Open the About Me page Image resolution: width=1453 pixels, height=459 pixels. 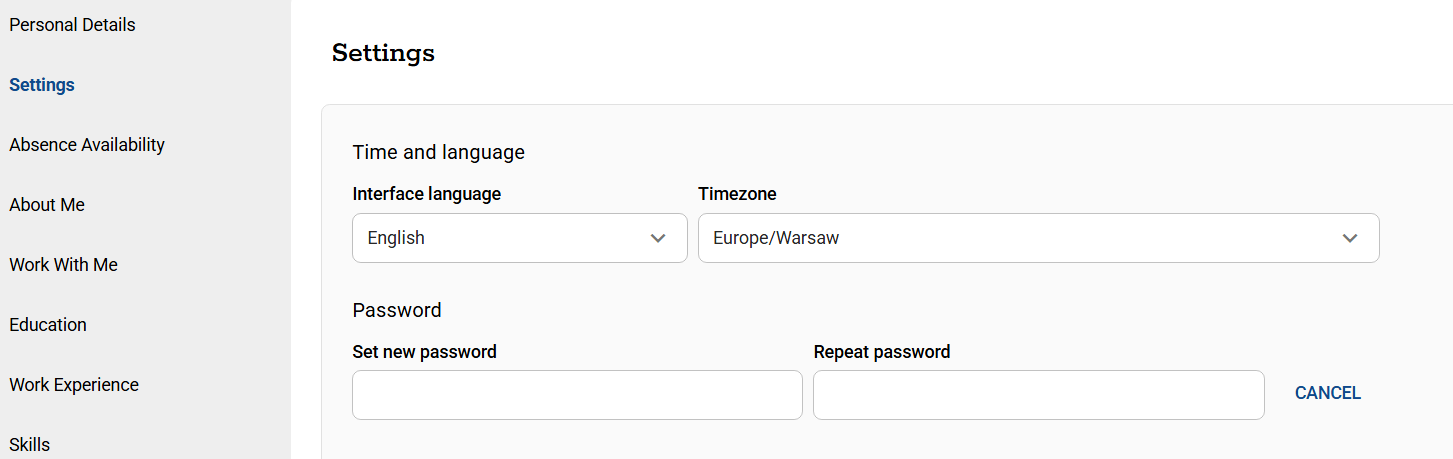click(47, 205)
